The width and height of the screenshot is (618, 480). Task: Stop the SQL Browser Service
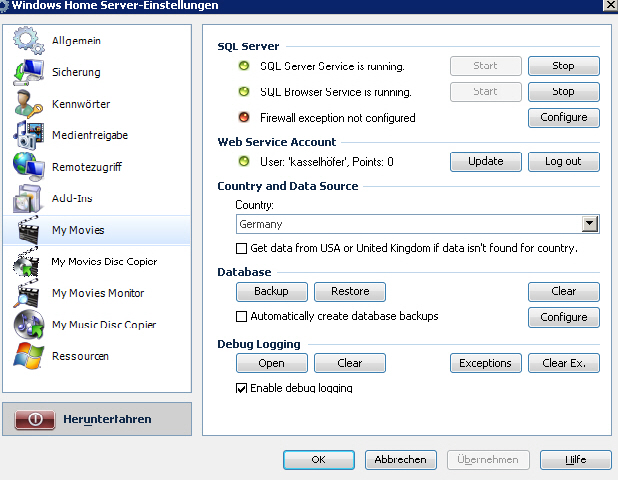point(564,92)
